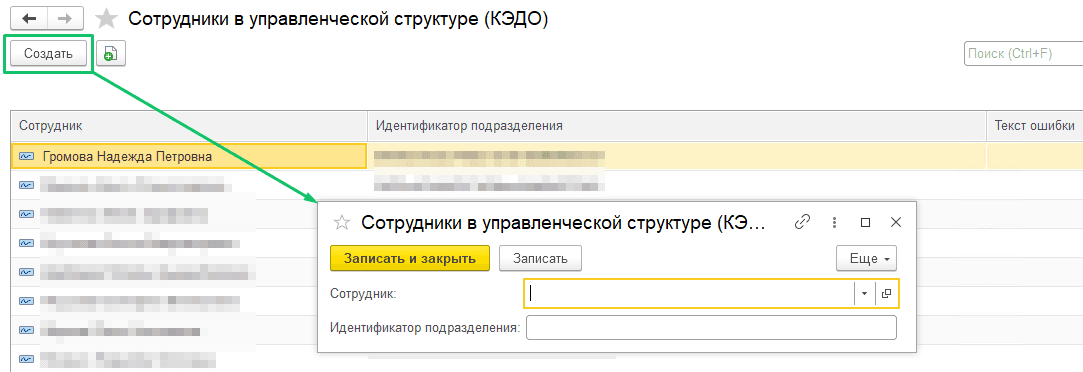The width and height of the screenshot is (1083, 372).
Task: Focus the Сотрудник input field
Action: (689, 293)
